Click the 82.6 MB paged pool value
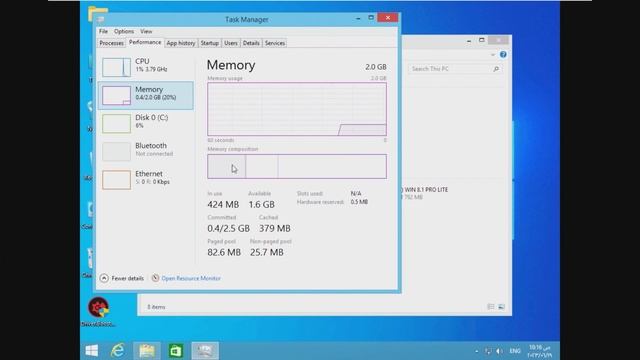 224,253
